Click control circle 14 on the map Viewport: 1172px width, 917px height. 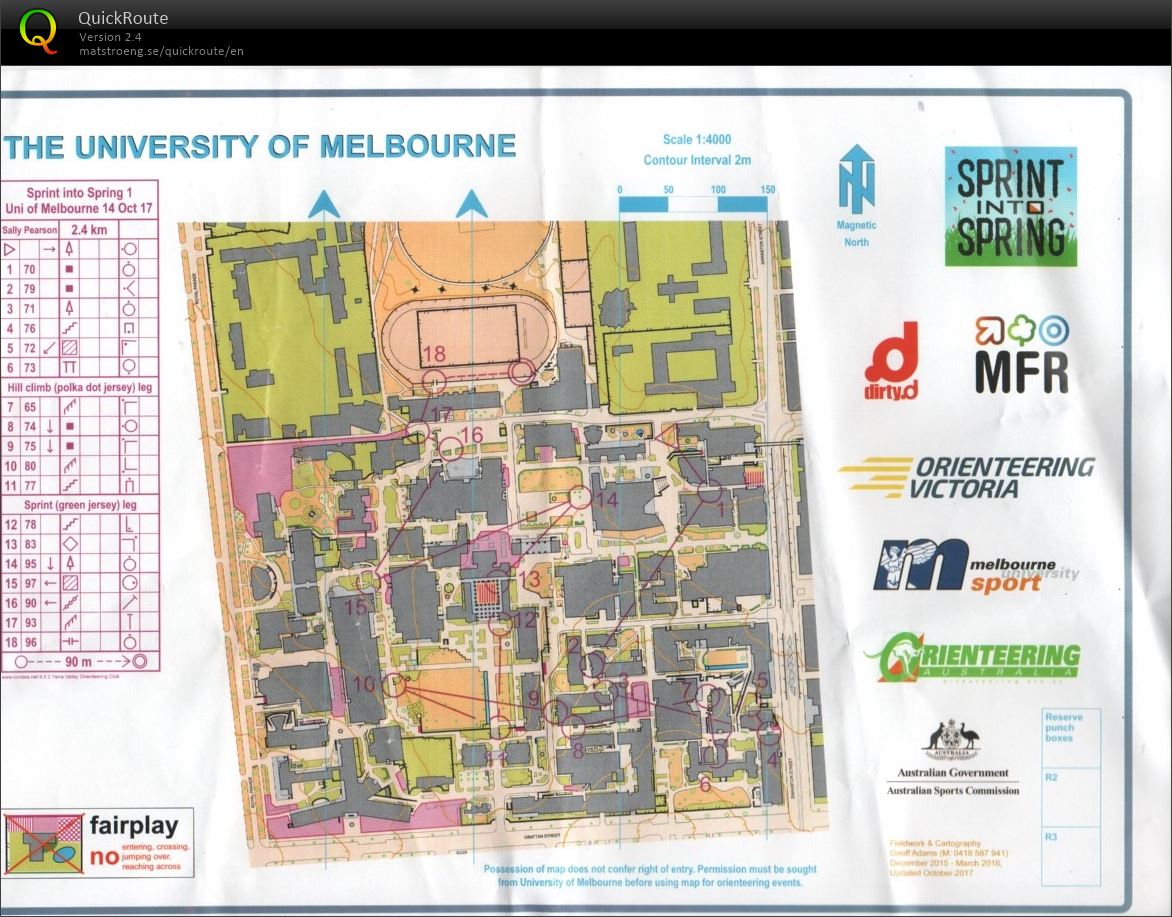point(579,496)
